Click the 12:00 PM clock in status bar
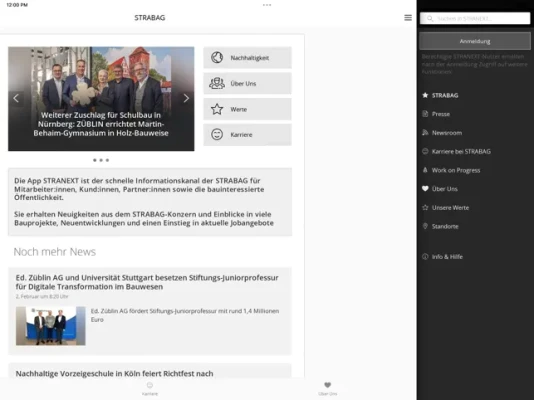Image resolution: width=534 pixels, height=400 pixels. click(x=17, y=5)
